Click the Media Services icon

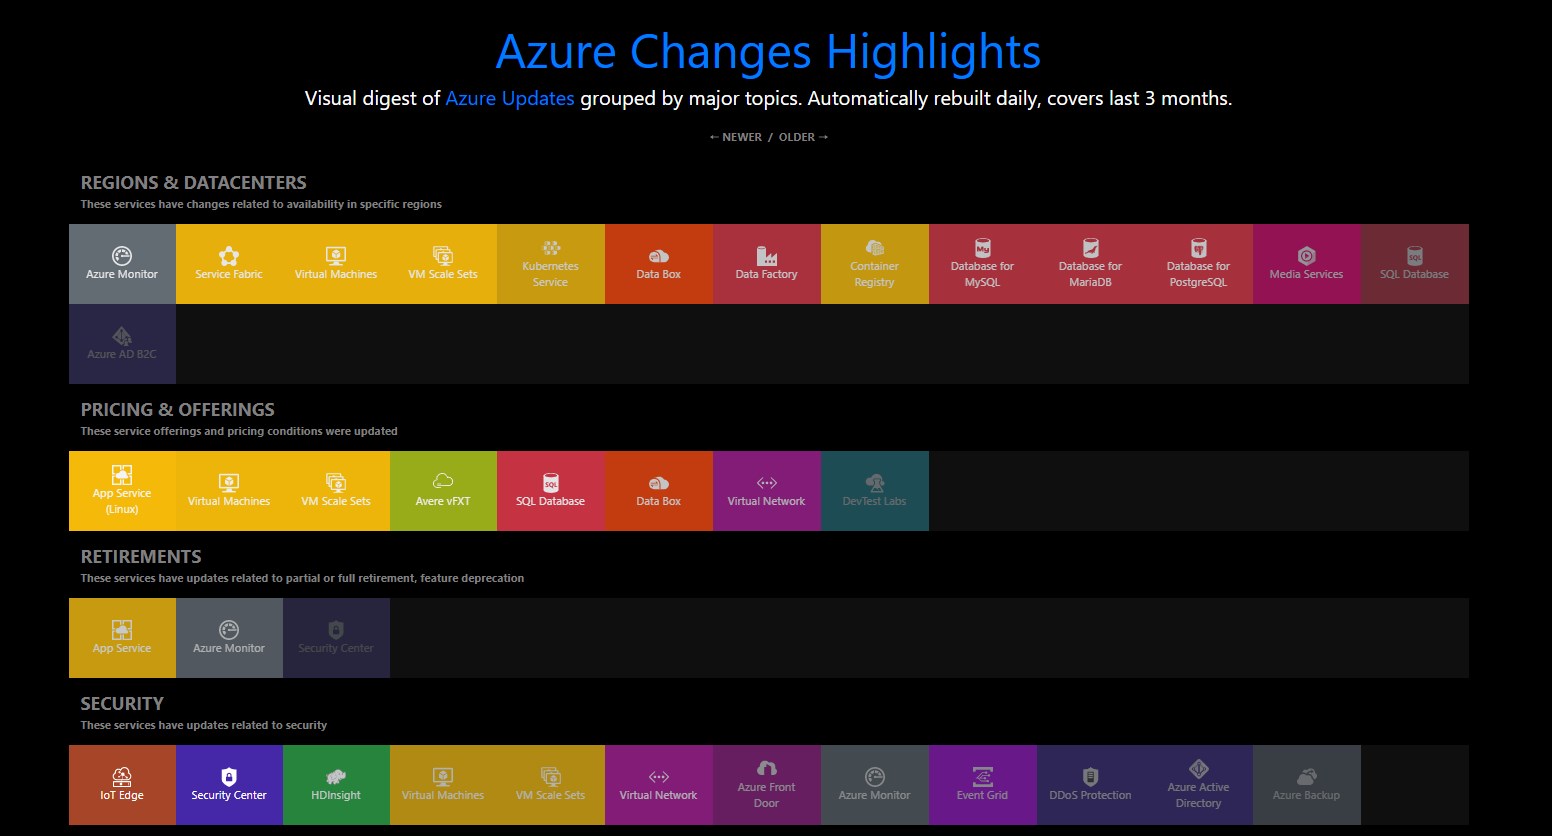point(1306,263)
